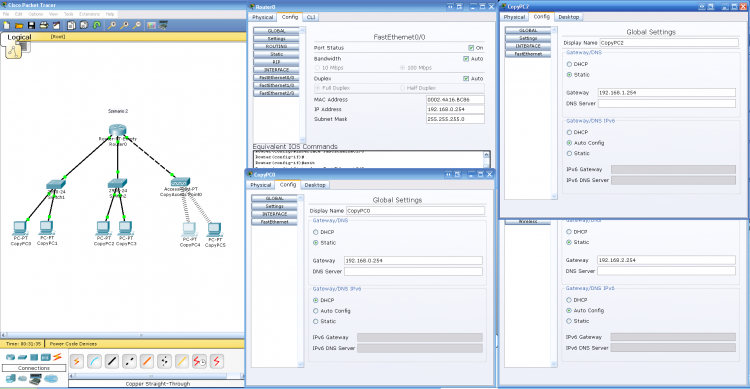Image resolution: width=750 pixels, height=389 pixels.
Task: Click the Open folder icon in the toolbar
Action: click(19, 25)
